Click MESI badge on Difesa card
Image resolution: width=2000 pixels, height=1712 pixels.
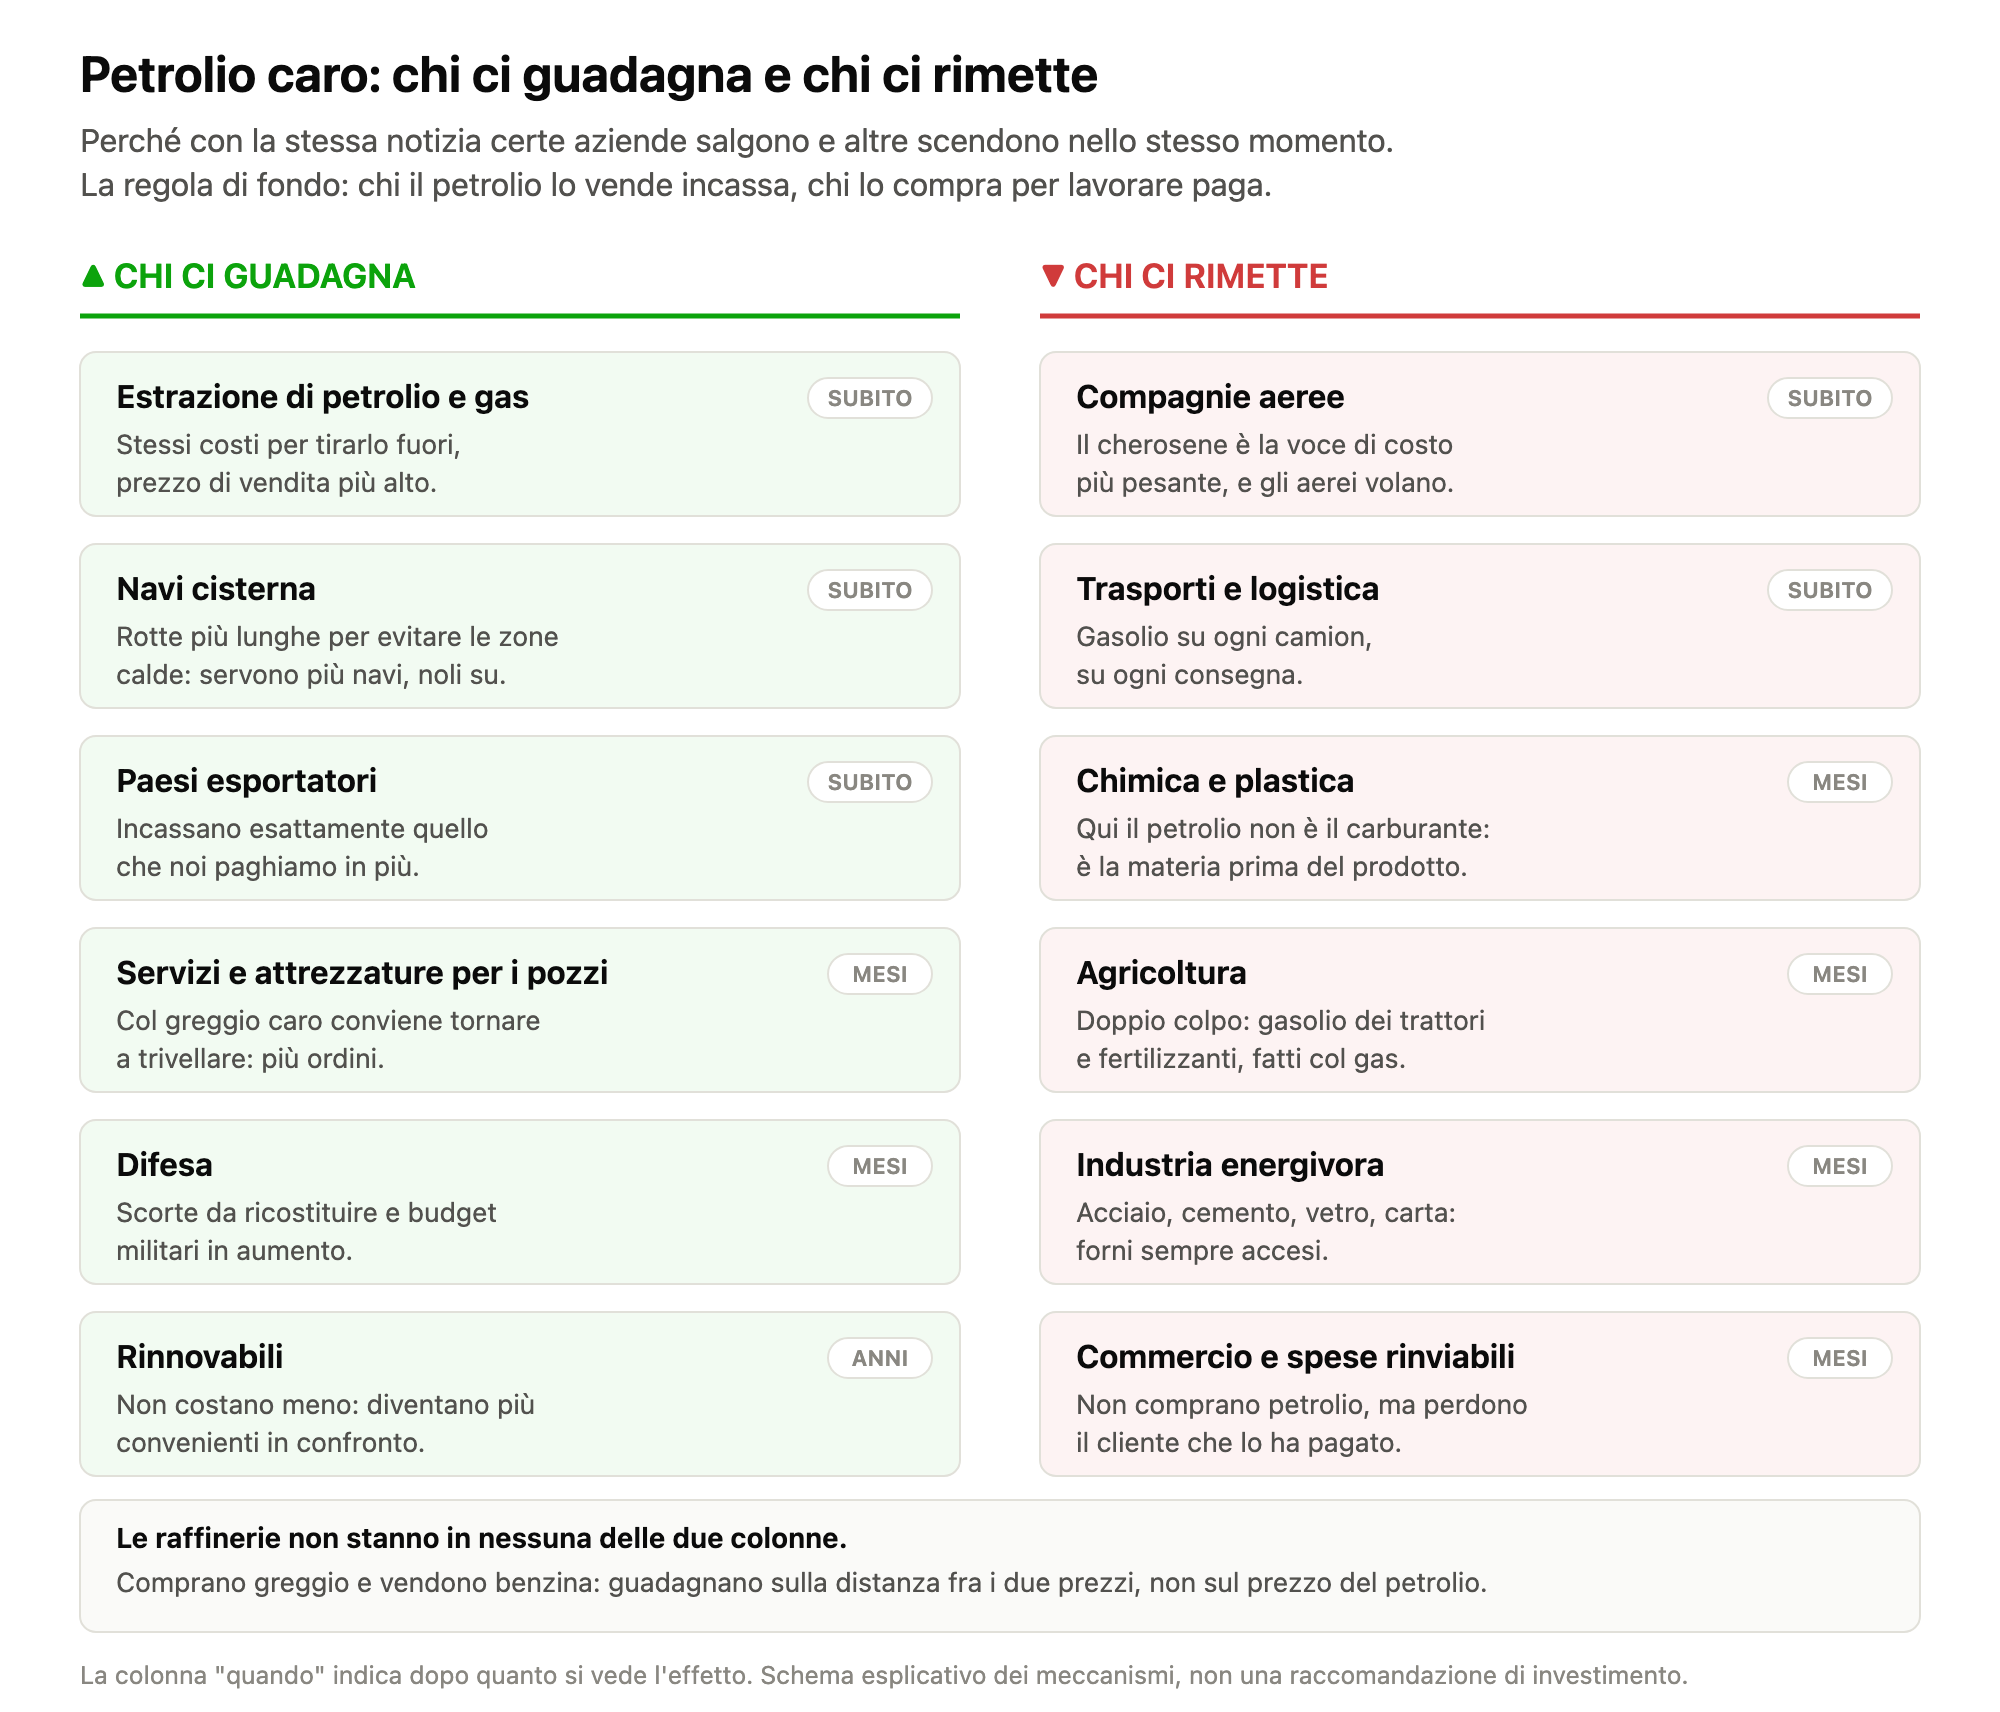click(879, 1166)
